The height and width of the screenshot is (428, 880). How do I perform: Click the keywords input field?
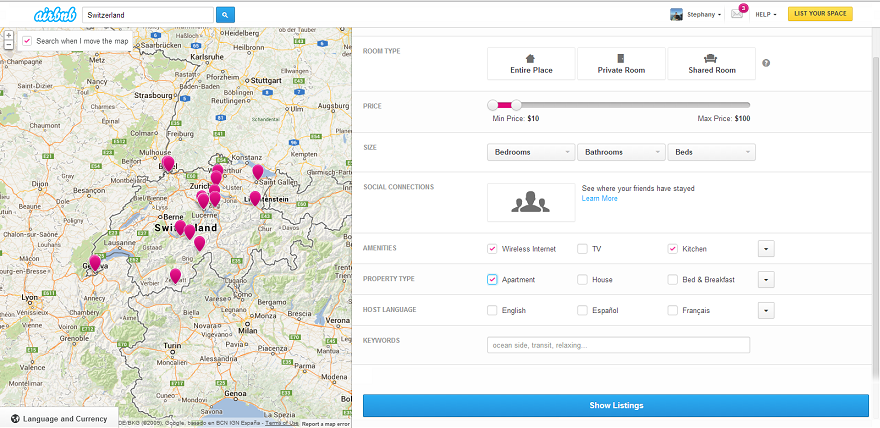tap(618, 345)
